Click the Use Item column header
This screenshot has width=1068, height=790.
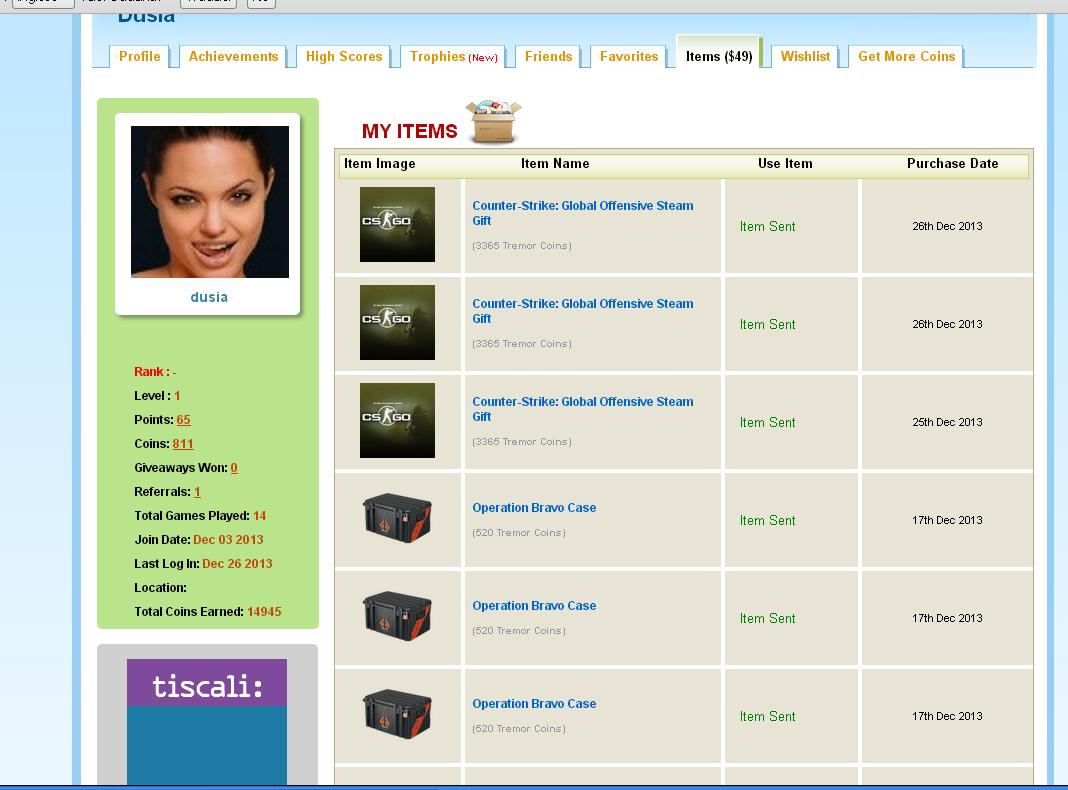point(785,163)
